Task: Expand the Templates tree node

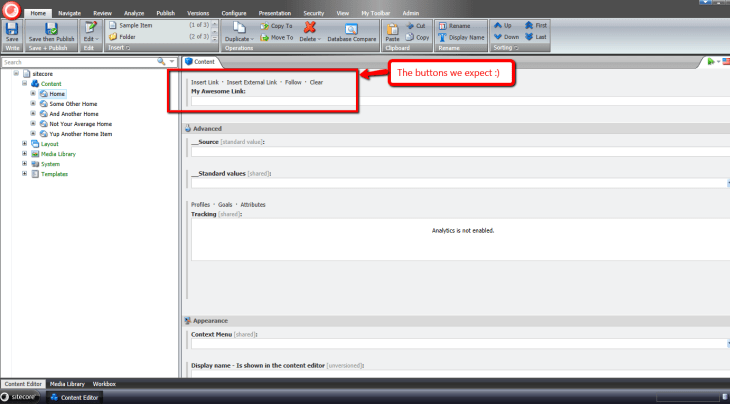Action: click(x=24, y=174)
